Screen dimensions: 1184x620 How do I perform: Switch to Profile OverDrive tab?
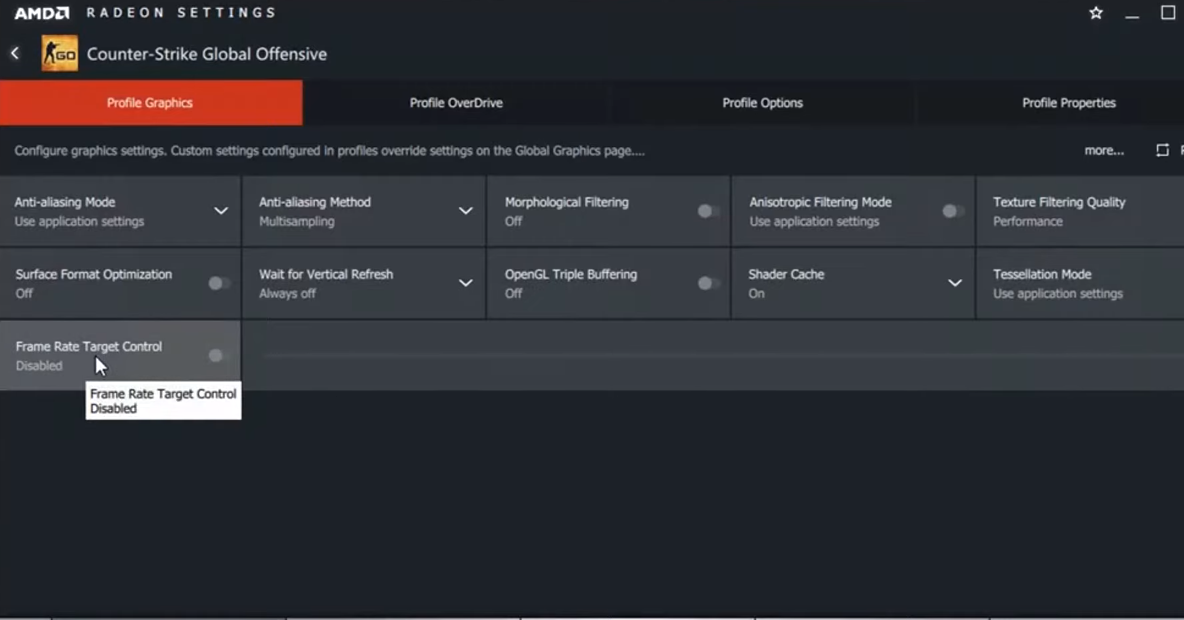tap(456, 103)
